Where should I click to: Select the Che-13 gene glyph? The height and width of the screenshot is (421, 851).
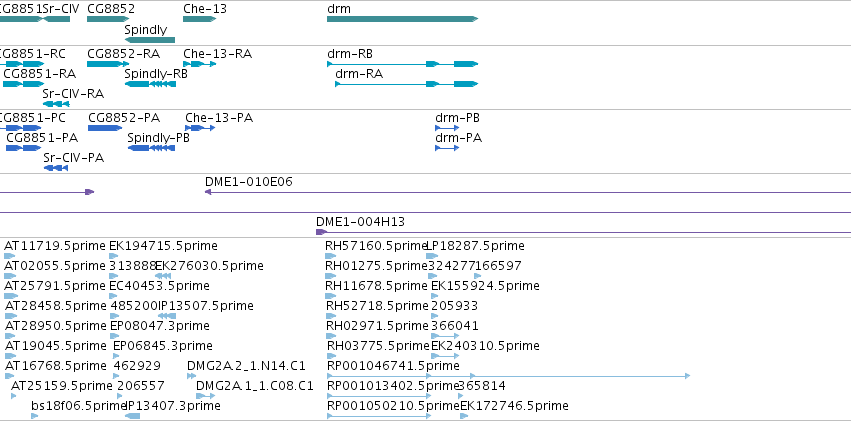pos(199,19)
